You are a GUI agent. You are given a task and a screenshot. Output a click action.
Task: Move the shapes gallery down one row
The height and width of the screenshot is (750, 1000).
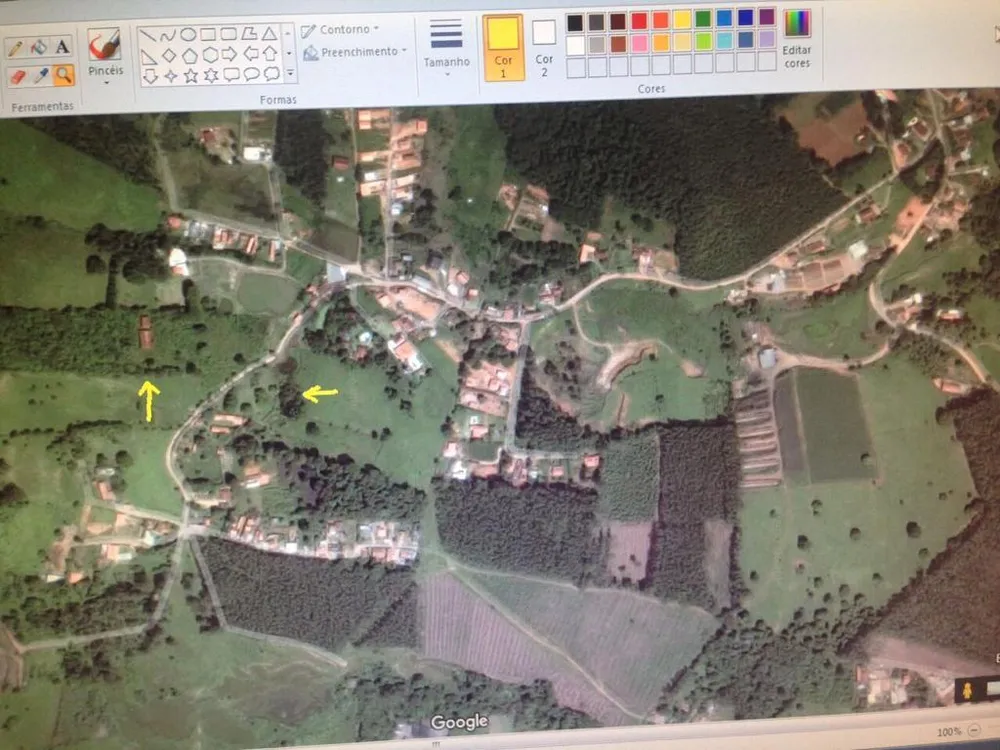coord(289,53)
